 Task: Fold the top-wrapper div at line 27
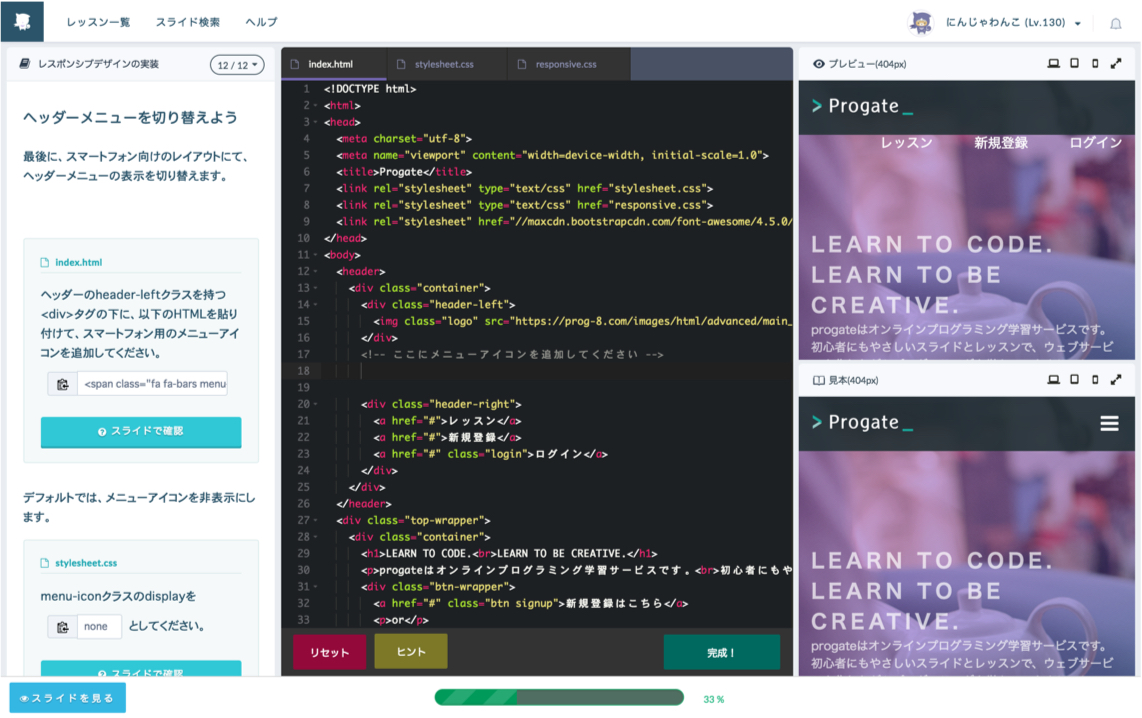point(316,521)
